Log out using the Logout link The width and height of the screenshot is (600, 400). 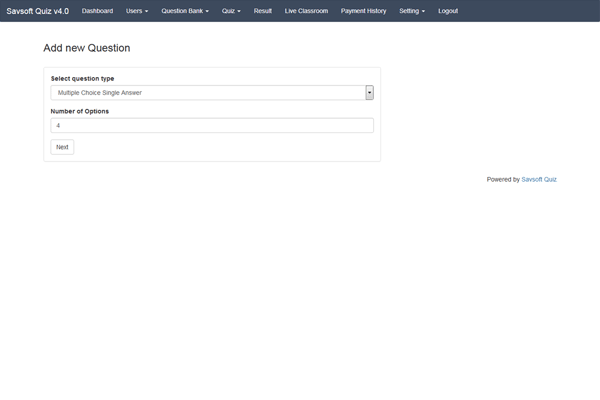[448, 11]
